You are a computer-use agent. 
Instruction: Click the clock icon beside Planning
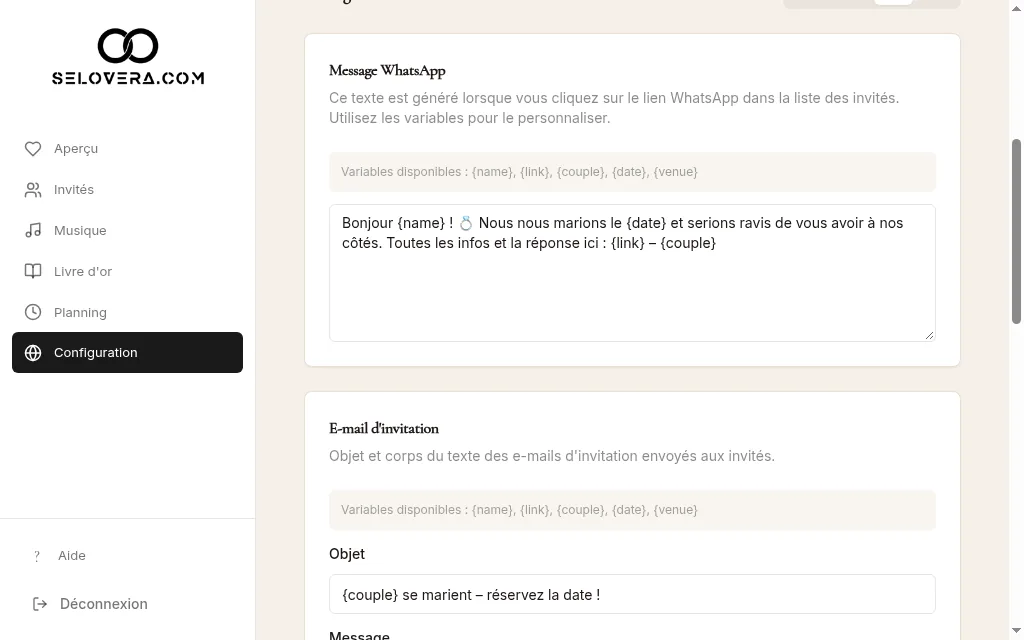point(33,312)
